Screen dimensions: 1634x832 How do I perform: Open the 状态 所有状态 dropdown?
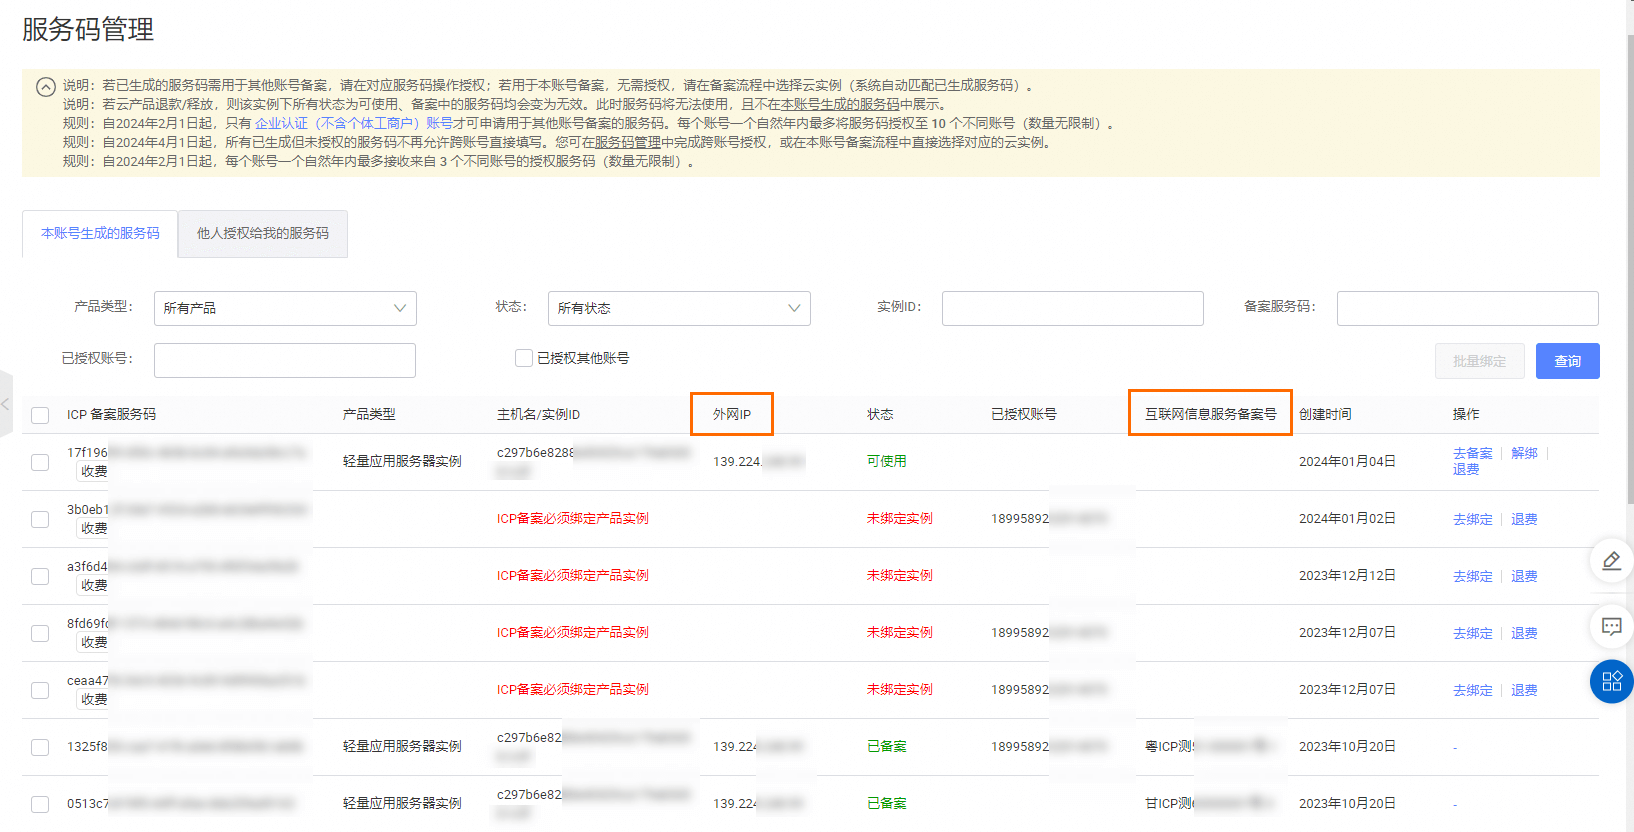(679, 308)
